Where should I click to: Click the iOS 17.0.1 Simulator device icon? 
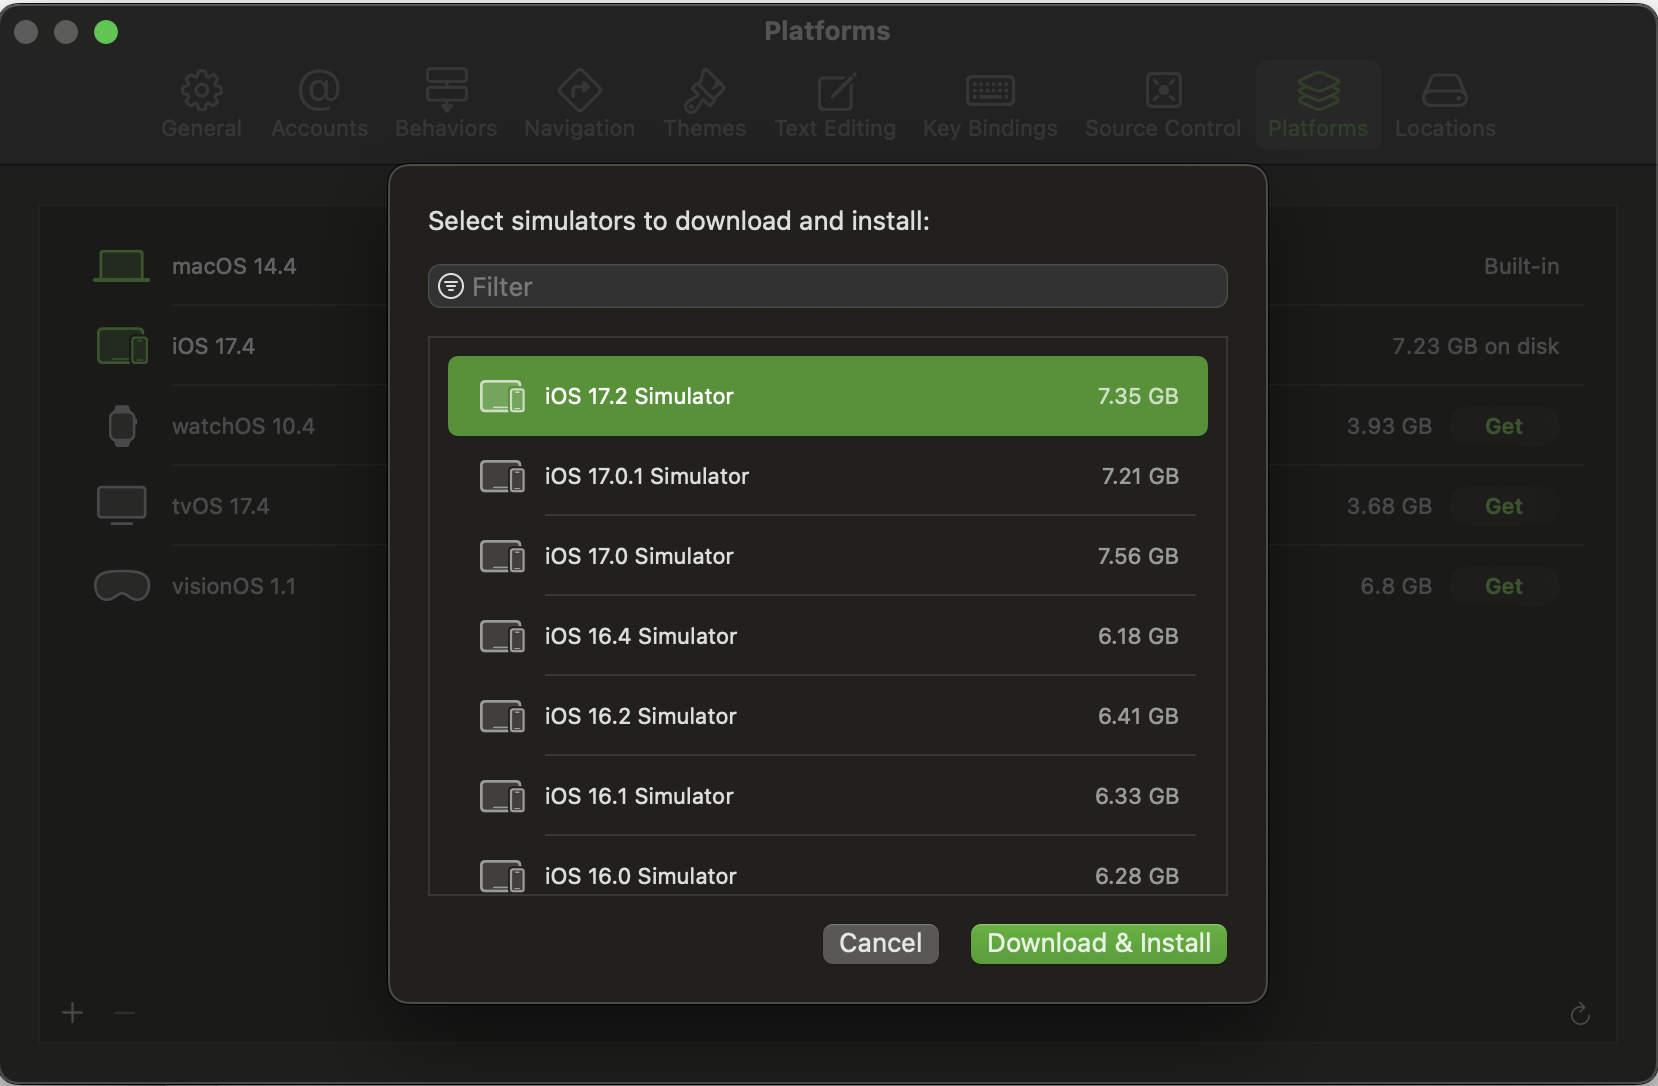pos(502,476)
